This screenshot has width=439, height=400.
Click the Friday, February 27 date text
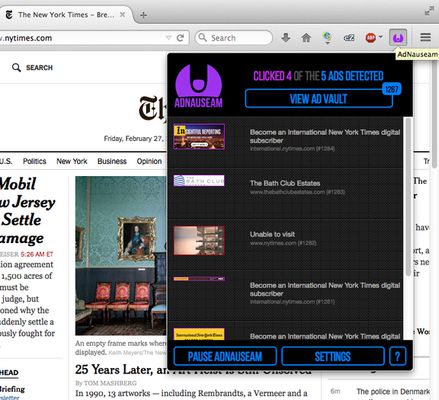coord(133,139)
